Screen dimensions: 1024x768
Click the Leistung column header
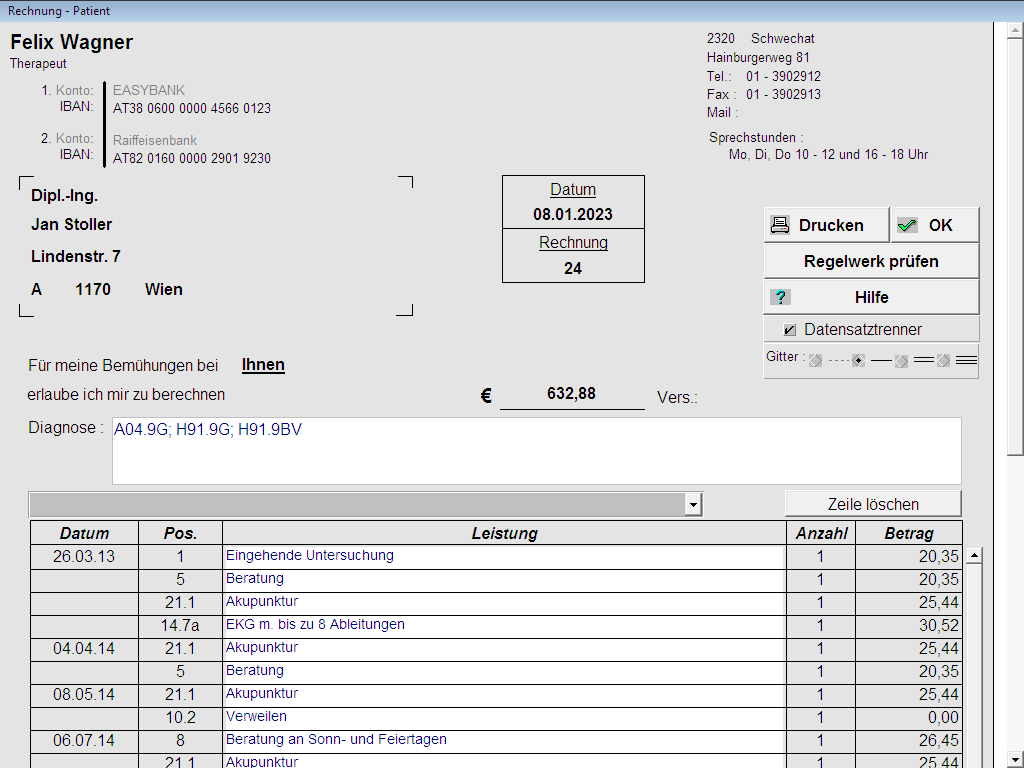click(x=504, y=533)
